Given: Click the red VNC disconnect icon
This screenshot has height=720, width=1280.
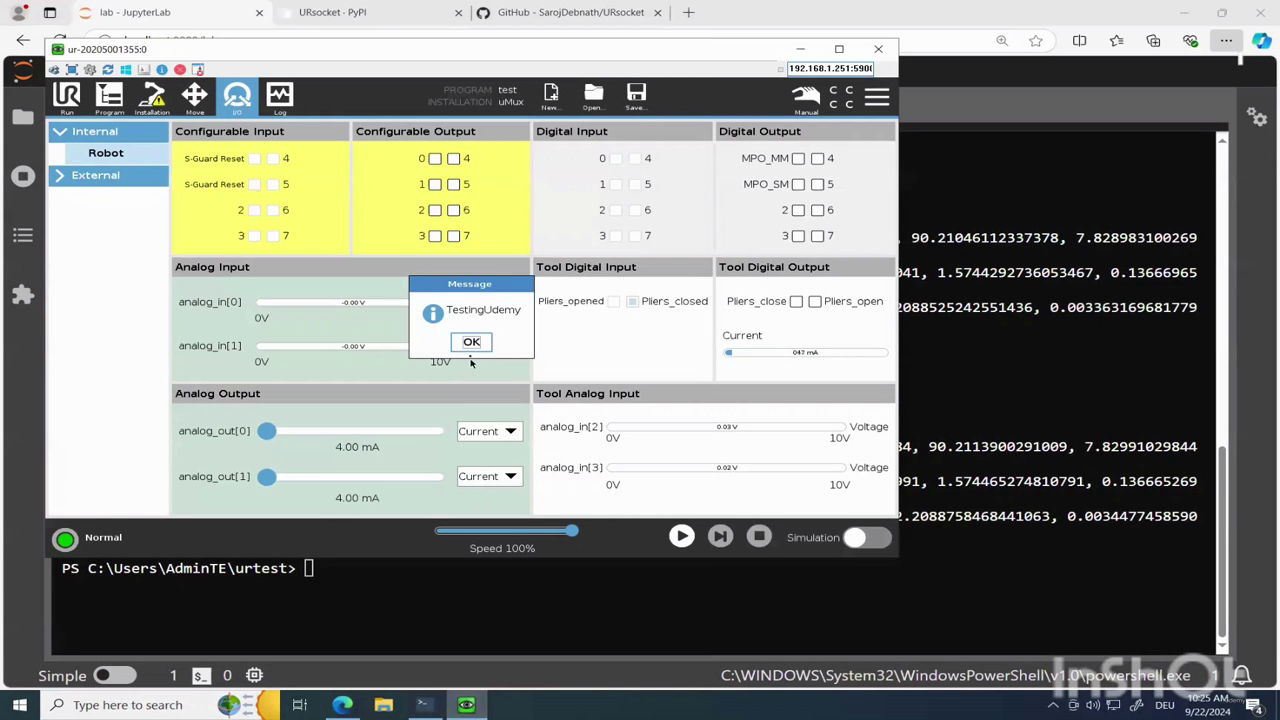Looking at the screenshot, I should tap(180, 69).
